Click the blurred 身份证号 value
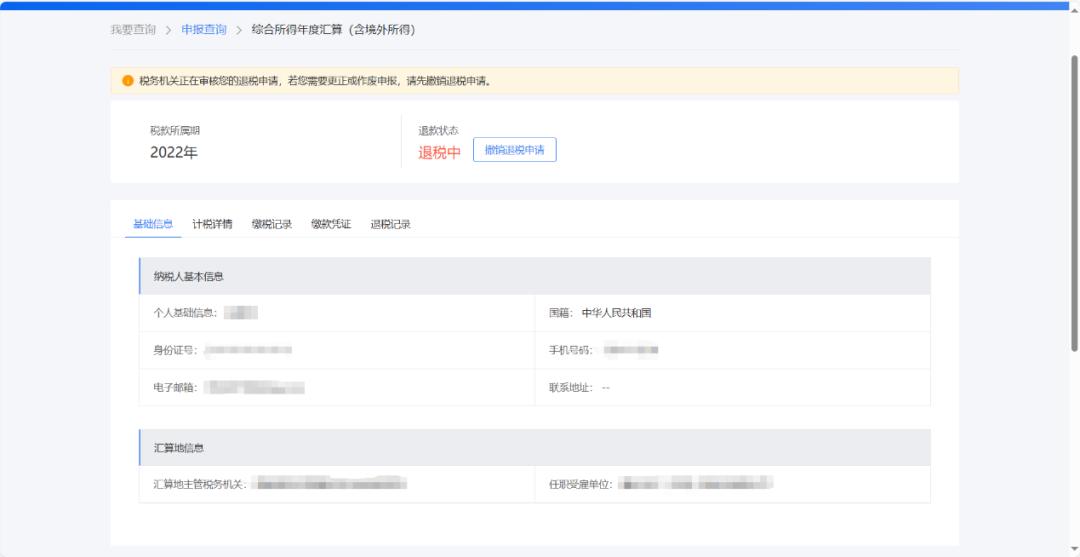This screenshot has width=1080, height=557. [x=248, y=350]
